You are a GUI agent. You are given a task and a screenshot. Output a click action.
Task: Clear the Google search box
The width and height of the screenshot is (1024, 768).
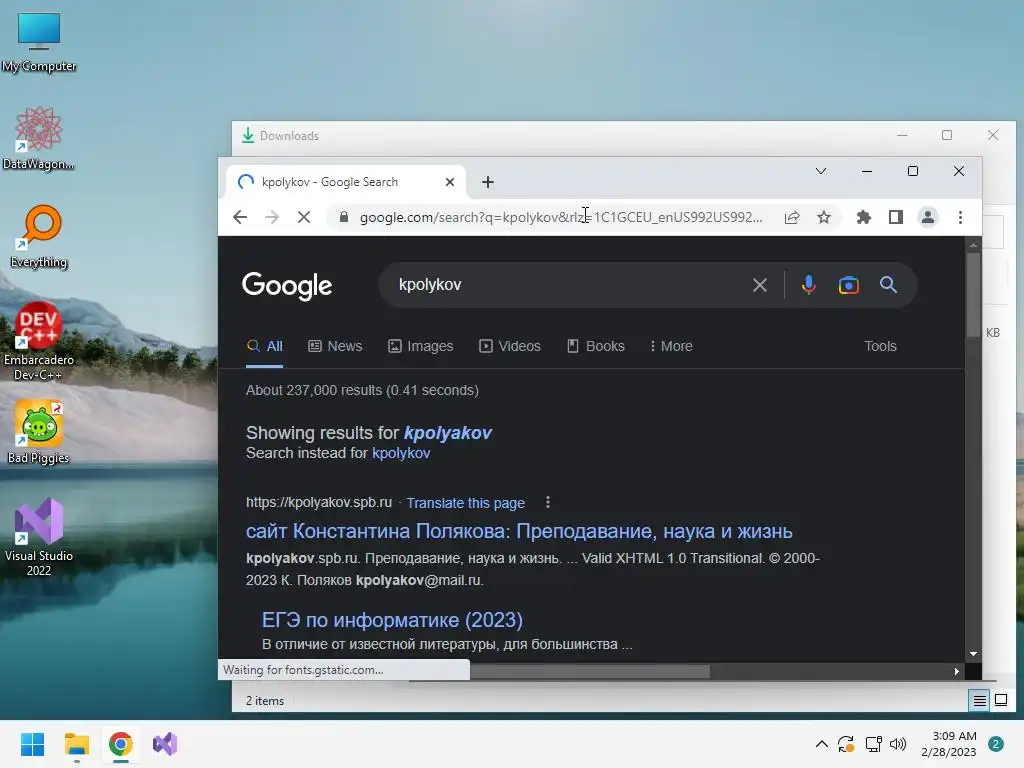point(760,285)
